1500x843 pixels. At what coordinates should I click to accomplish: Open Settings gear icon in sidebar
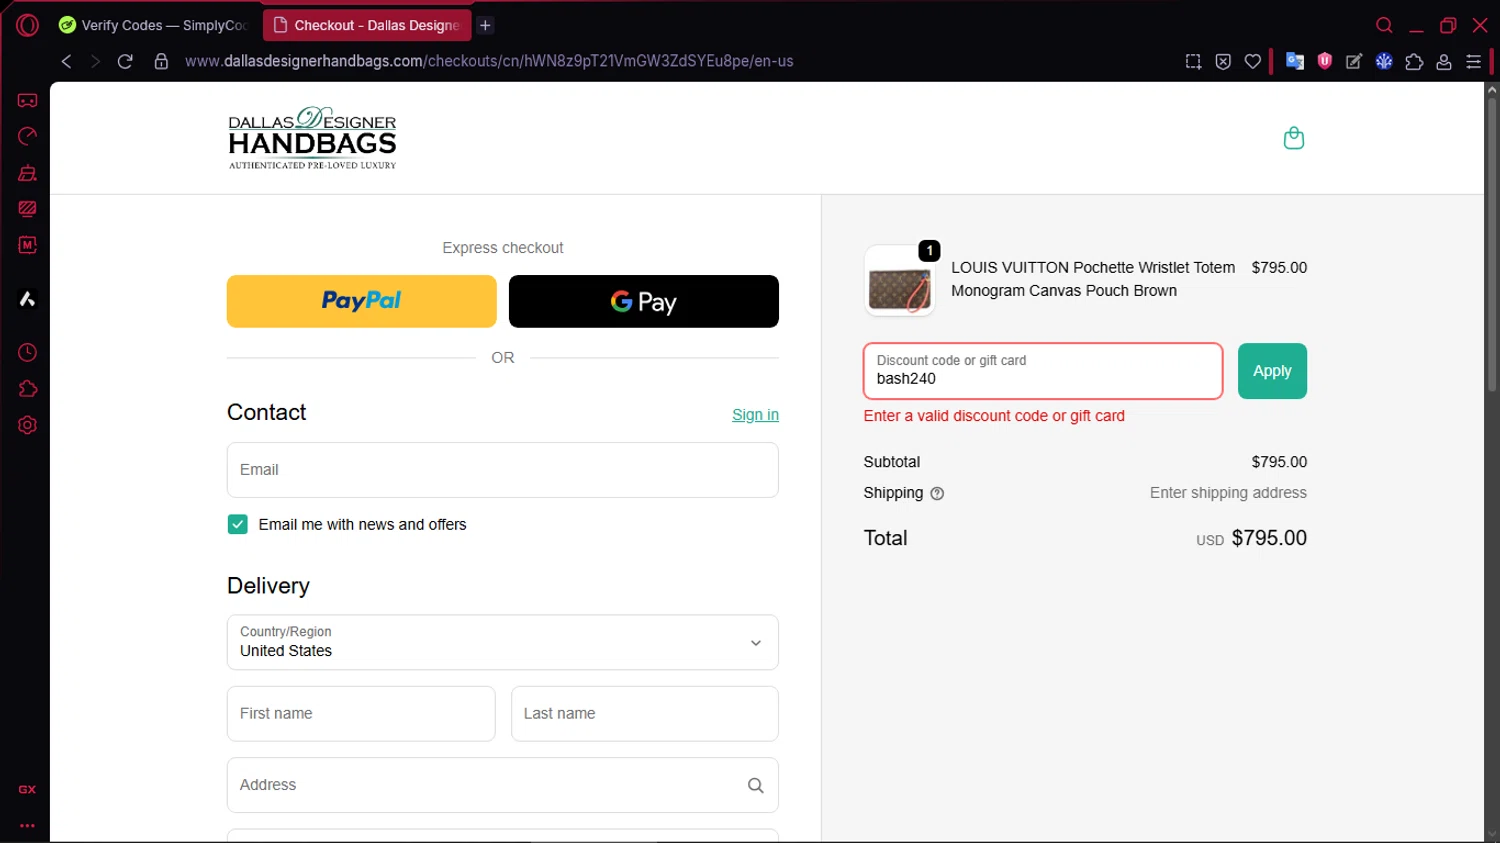[27, 425]
